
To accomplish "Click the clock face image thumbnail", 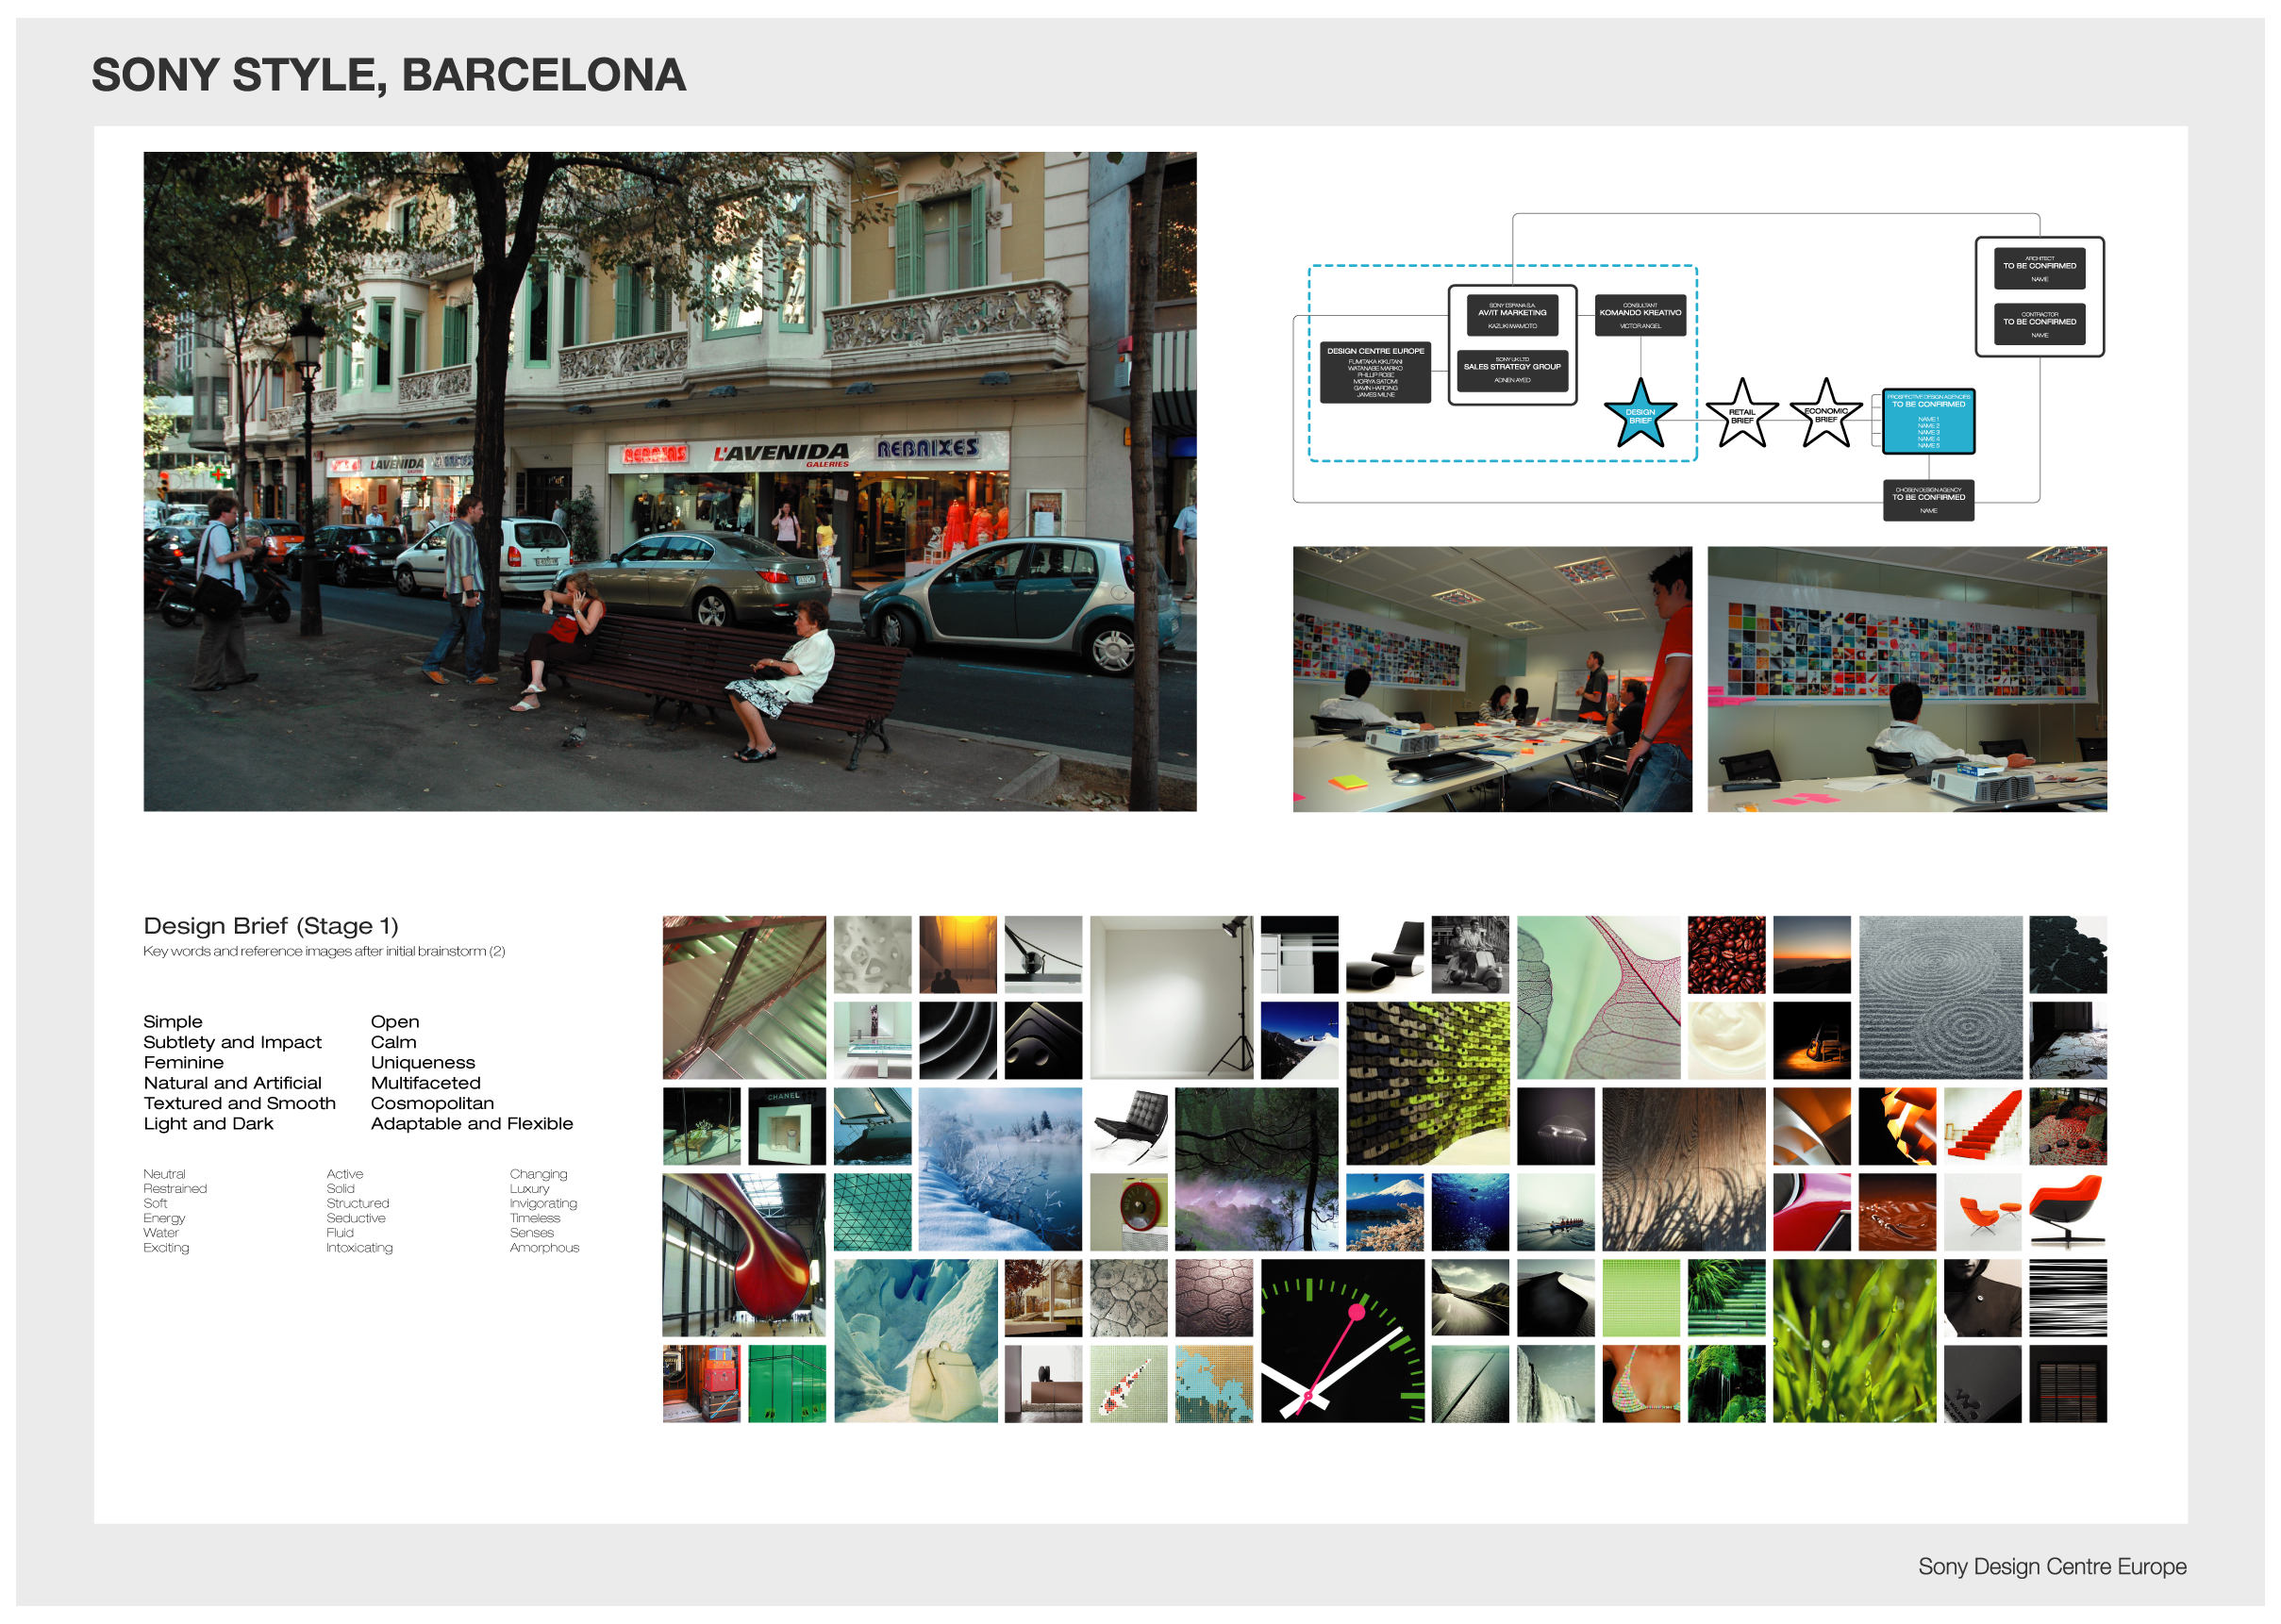I will (1342, 1340).
